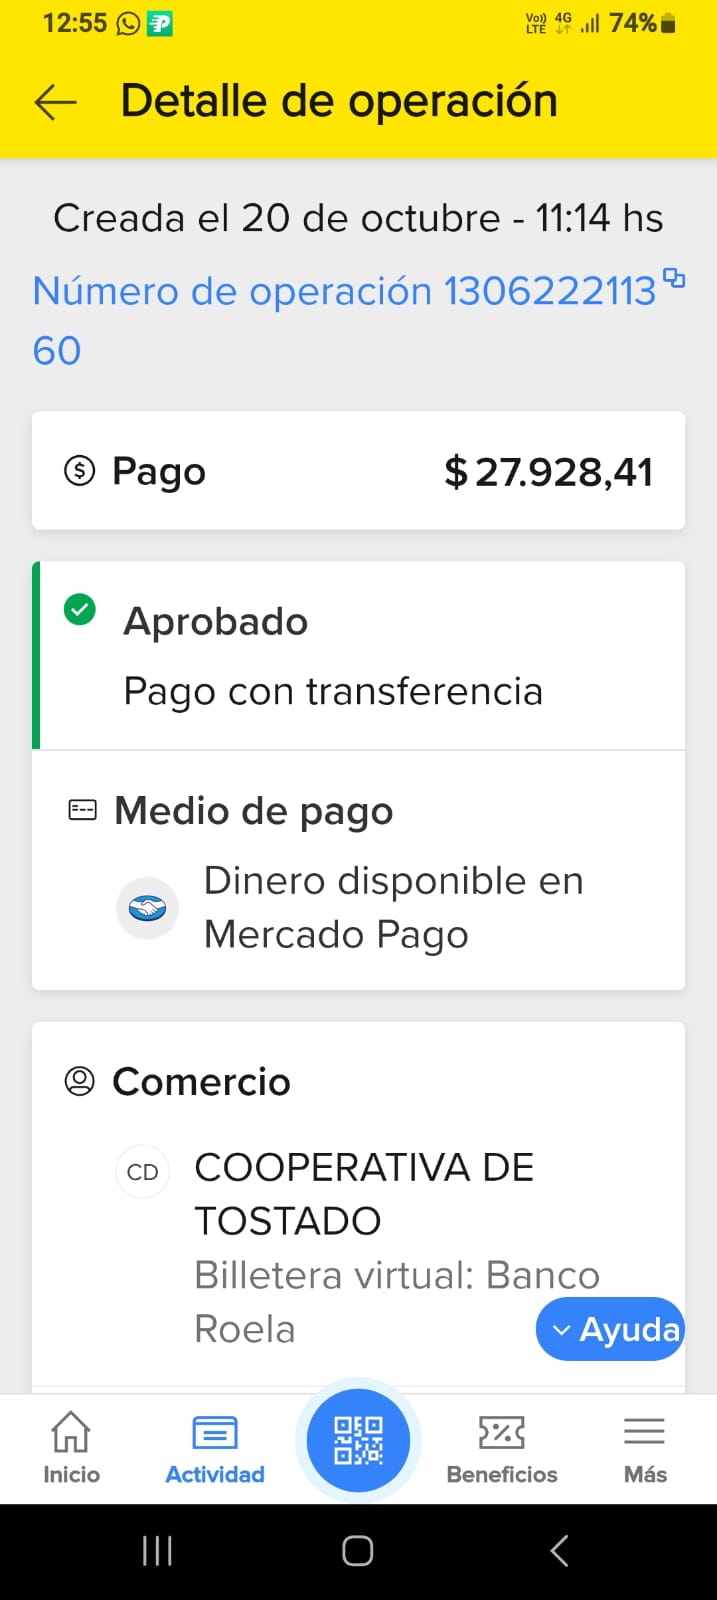Image resolution: width=717 pixels, height=1600 pixels.
Task: Tap the Dinero disponible en Mercado Pago row
Action: [392, 908]
